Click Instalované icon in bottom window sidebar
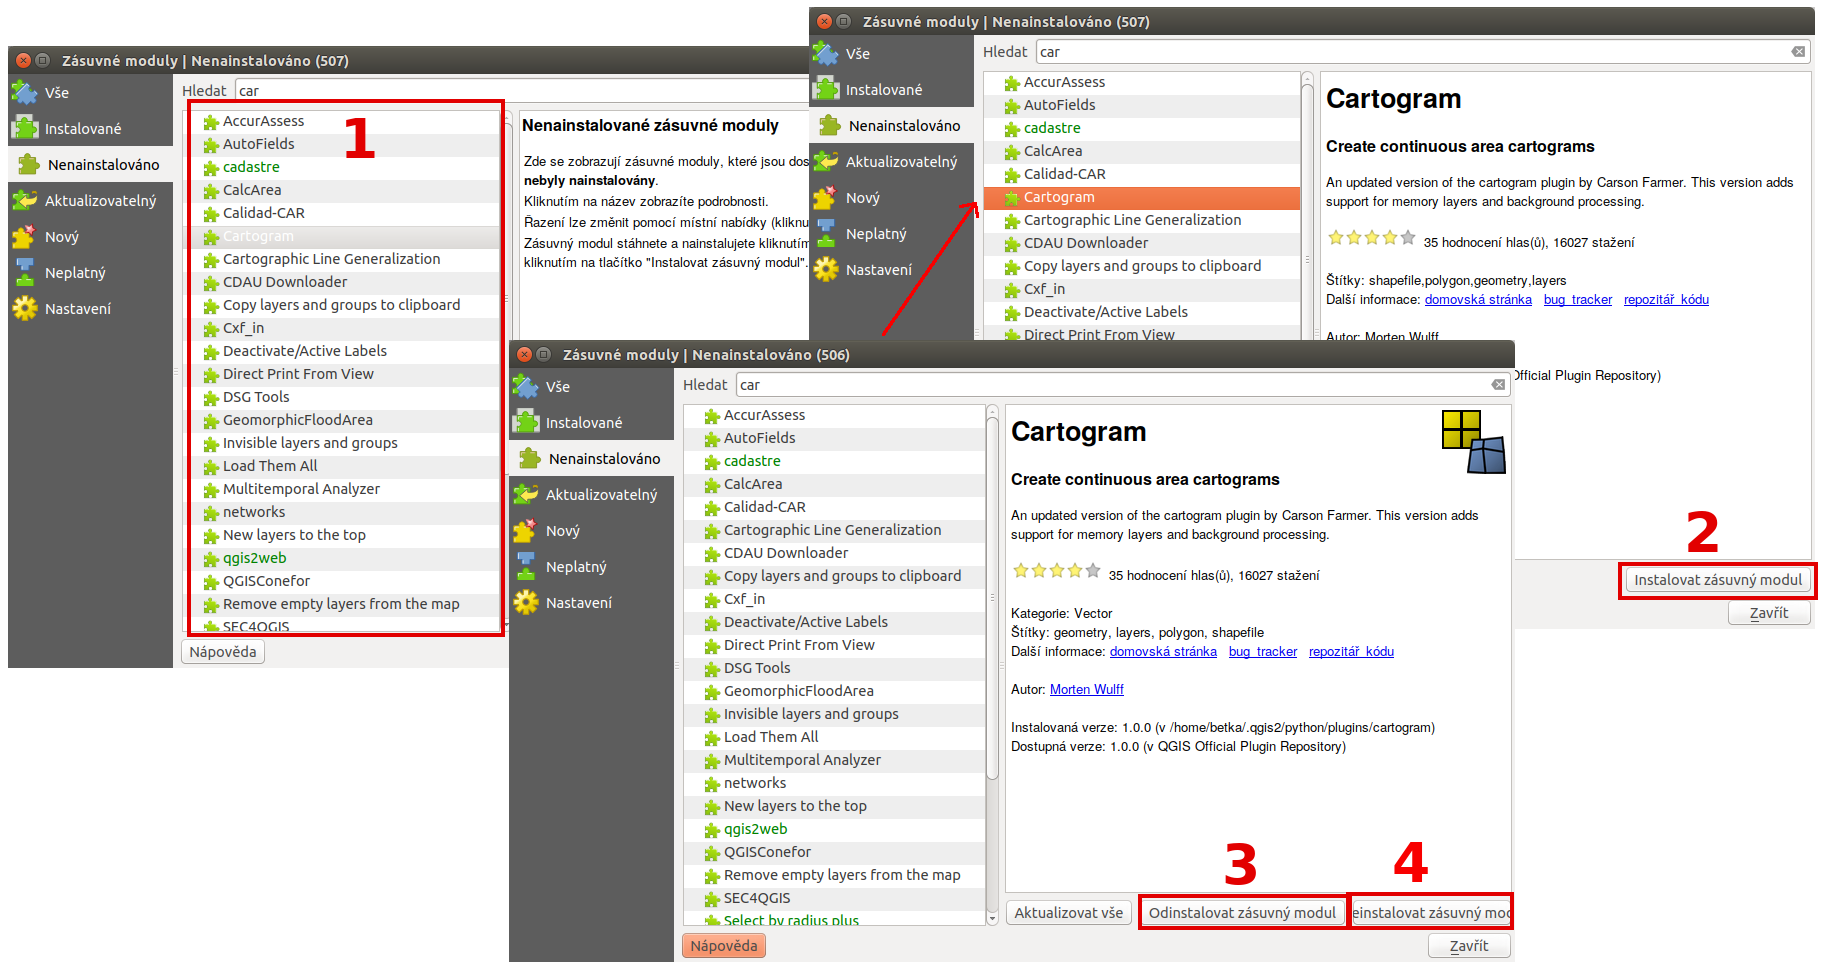This screenshot has width=1824, height=966. (x=525, y=422)
